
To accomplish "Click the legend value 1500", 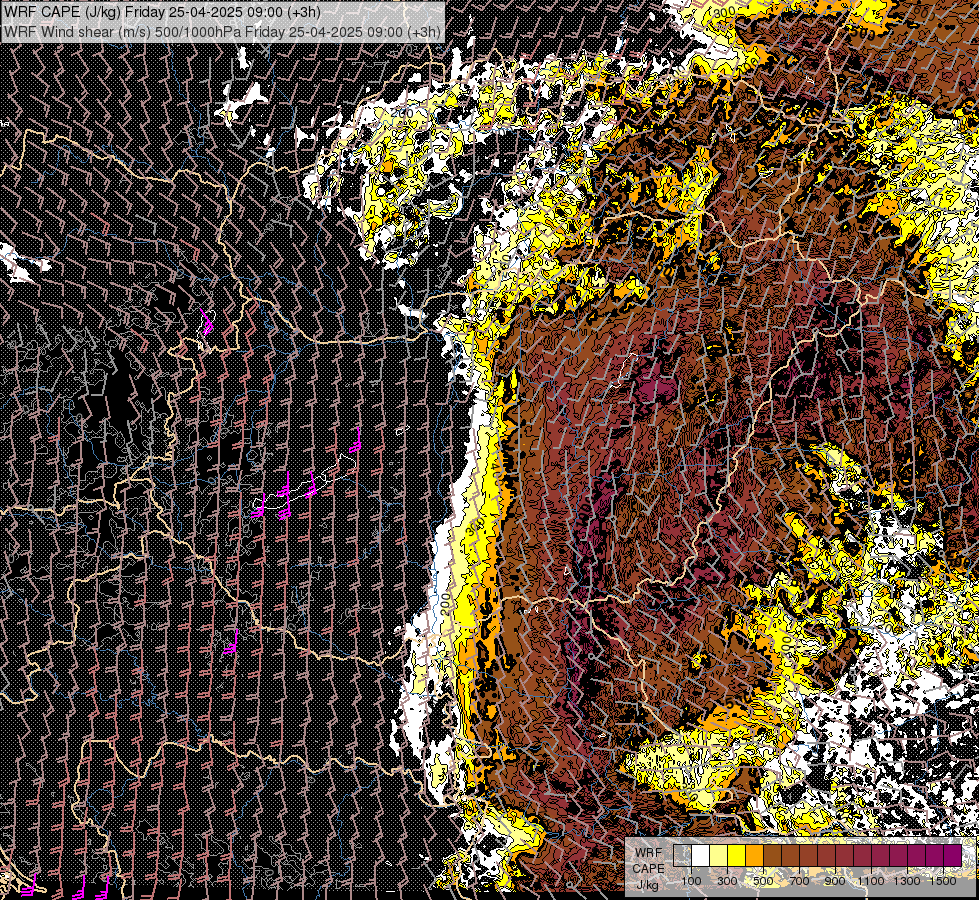I will [x=943, y=881].
